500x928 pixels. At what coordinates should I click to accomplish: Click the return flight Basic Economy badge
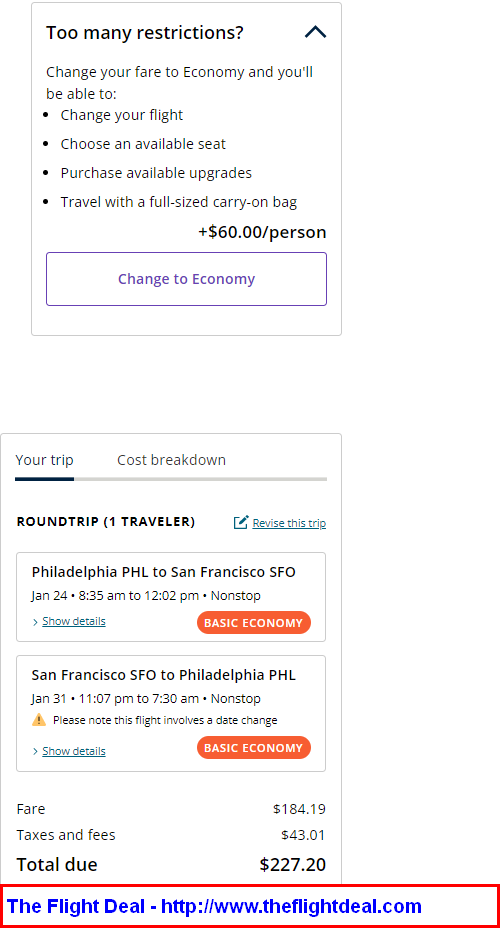254,747
